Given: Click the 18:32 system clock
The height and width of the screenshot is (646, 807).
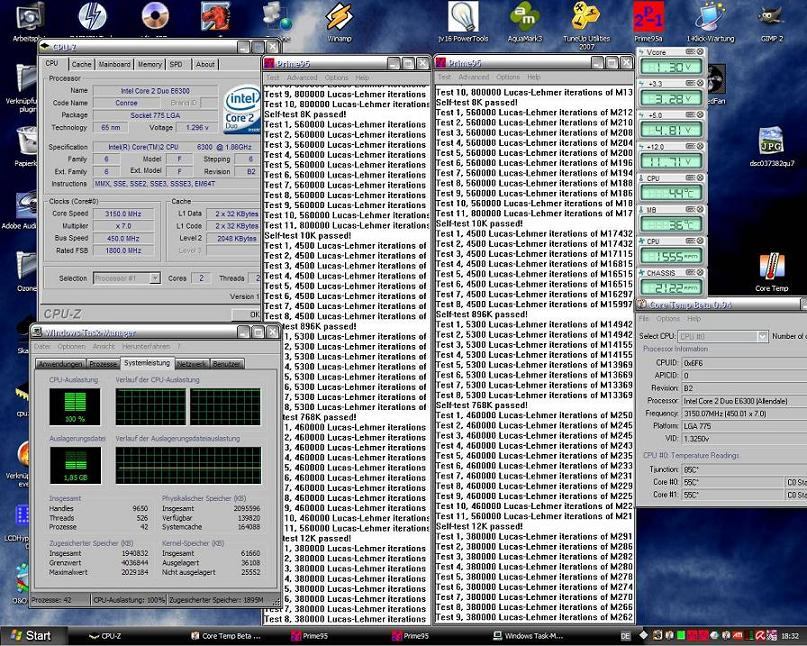Looking at the screenshot, I should pyautogui.click(x=790, y=636).
